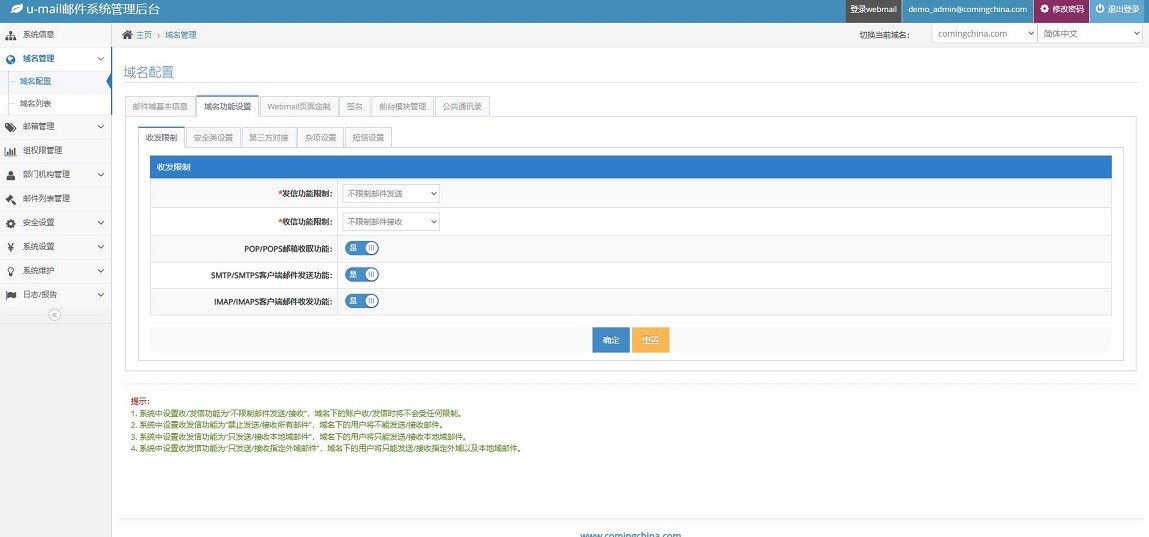Screen dimensions: 1149x537
Task: Select 收发限制 sub-tab
Action: [161, 138]
